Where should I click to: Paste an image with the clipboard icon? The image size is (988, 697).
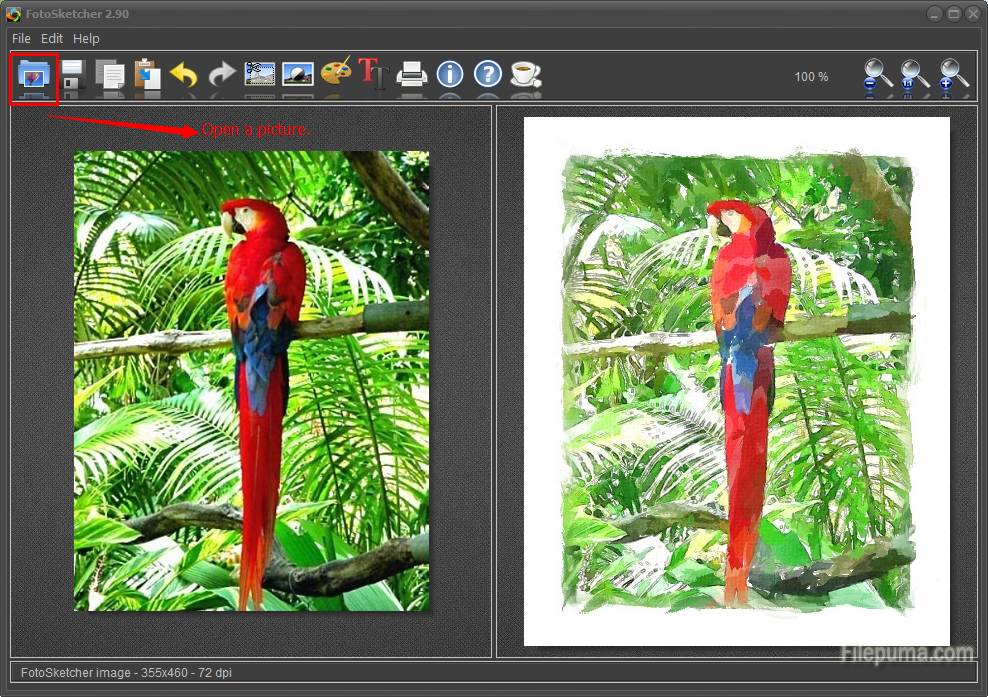click(147, 76)
